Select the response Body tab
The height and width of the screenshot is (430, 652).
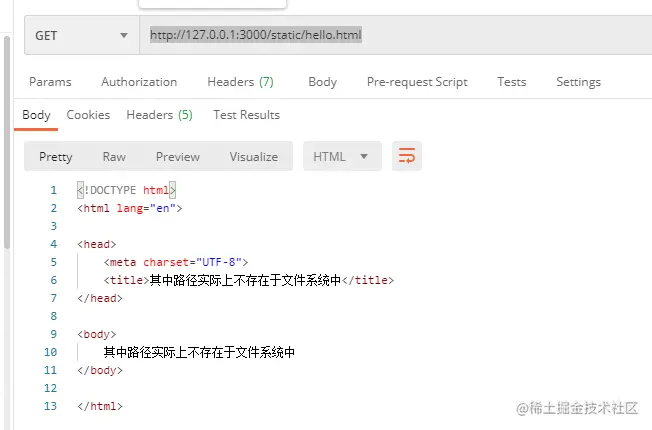36,115
